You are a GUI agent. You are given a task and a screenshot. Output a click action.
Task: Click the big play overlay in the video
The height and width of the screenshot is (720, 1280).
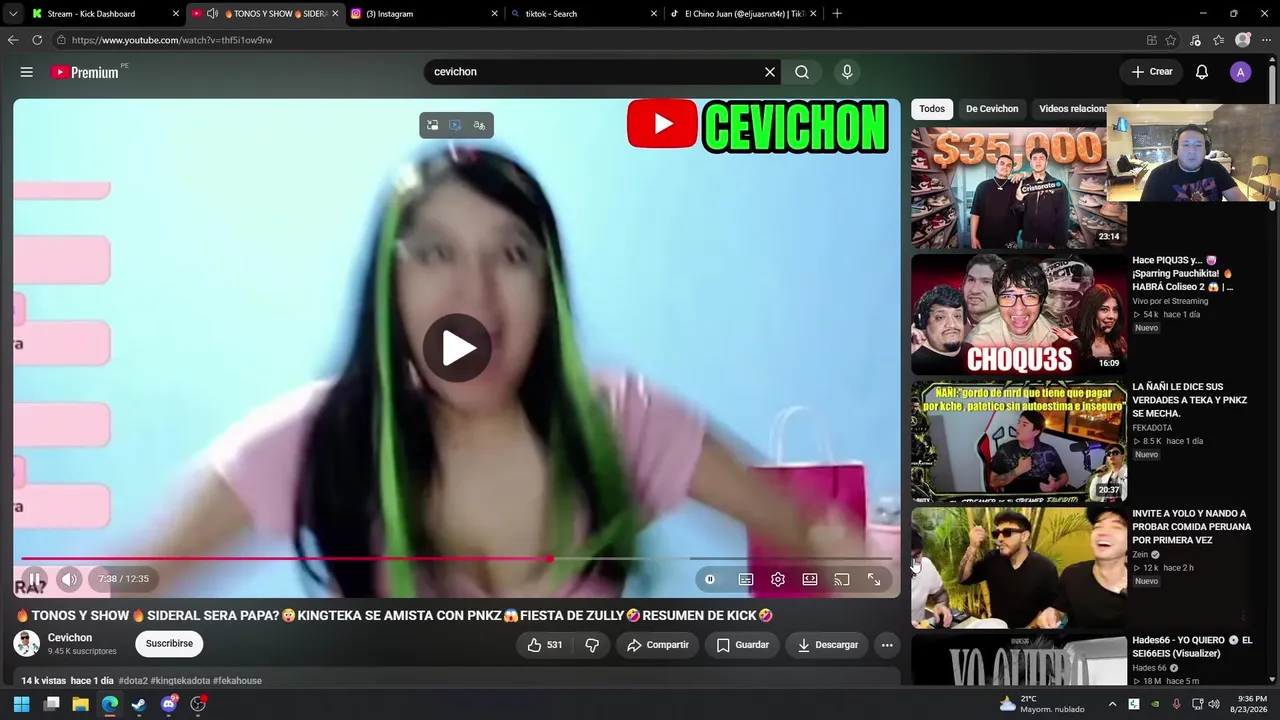(x=457, y=348)
